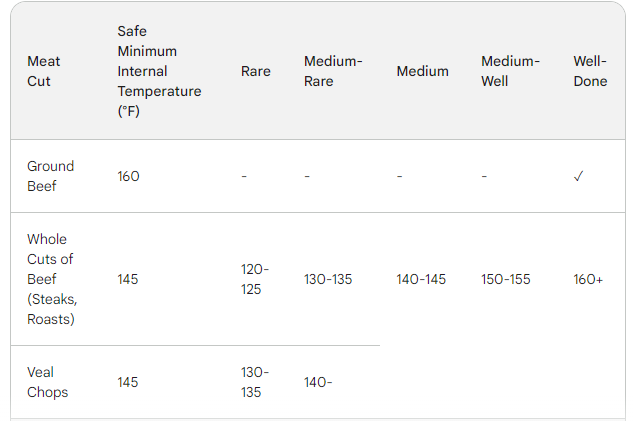Select the 160 temperature for Ground Beef
634x421 pixels.
(128, 176)
